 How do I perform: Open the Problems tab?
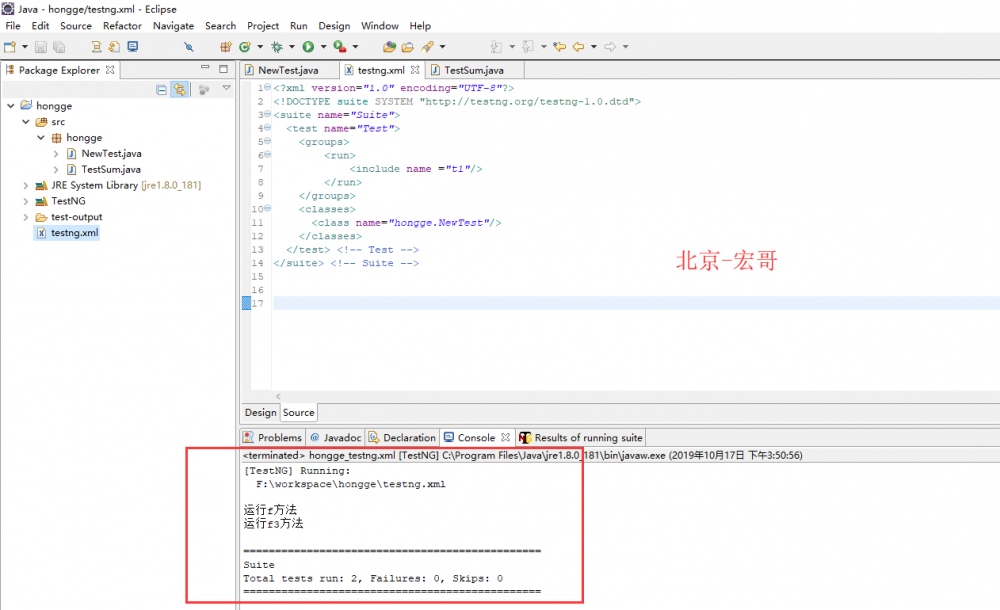[272, 438]
